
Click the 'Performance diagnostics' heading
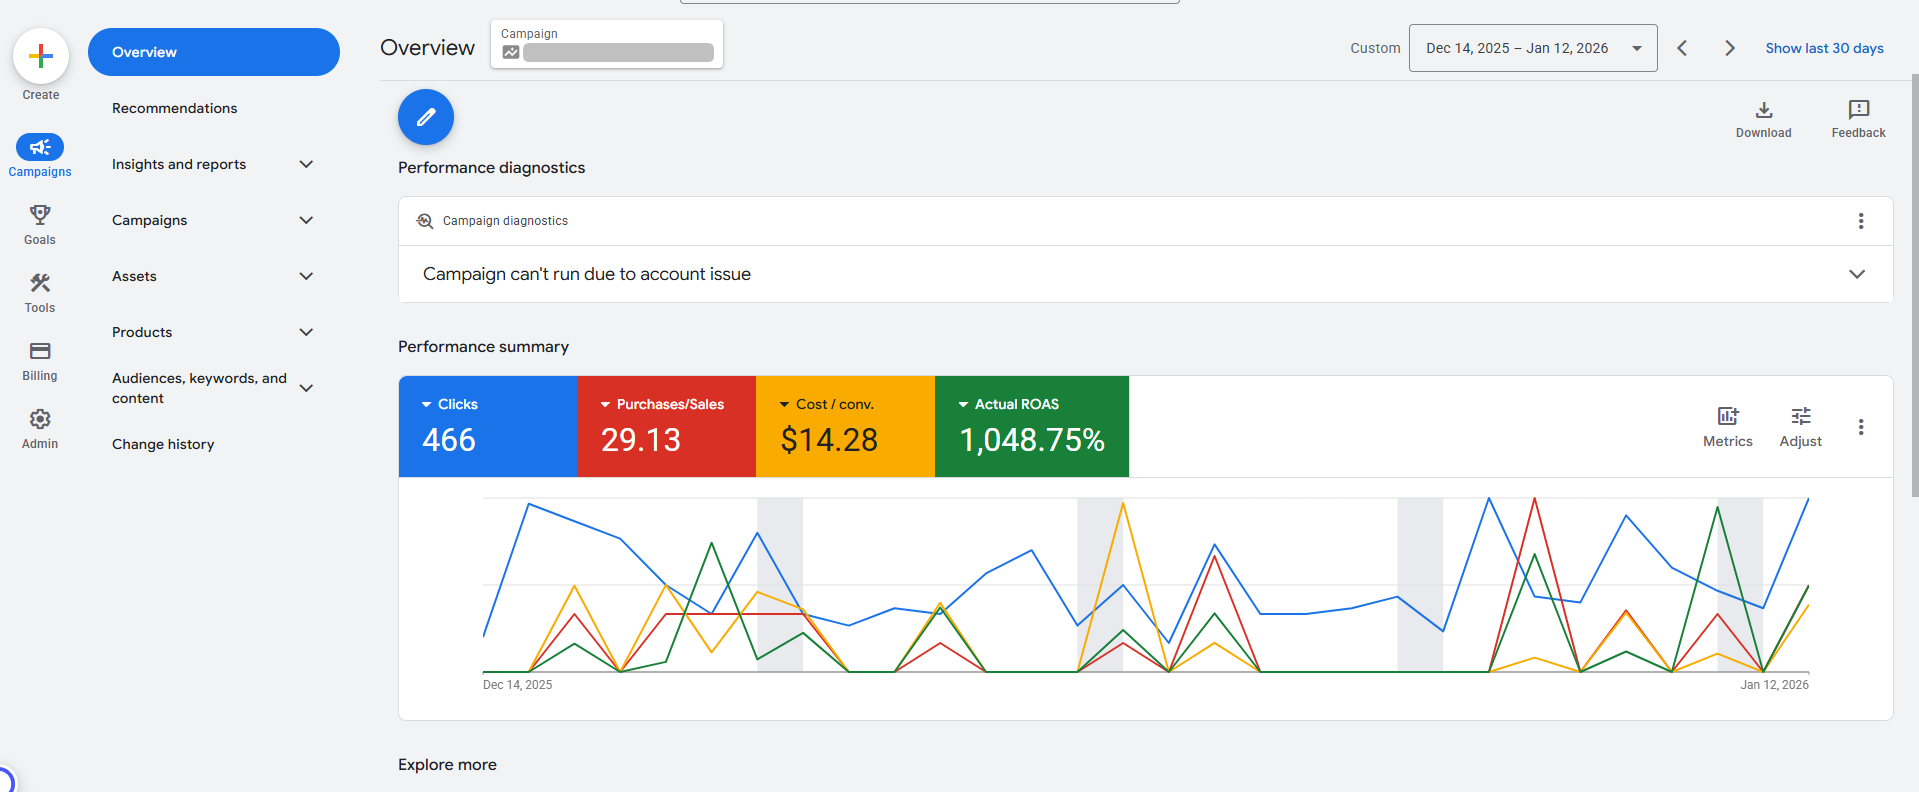(x=491, y=168)
